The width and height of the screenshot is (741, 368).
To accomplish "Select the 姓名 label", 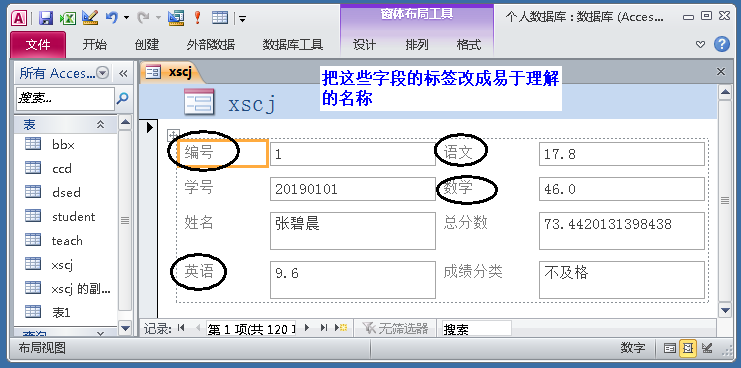I will point(199,222).
